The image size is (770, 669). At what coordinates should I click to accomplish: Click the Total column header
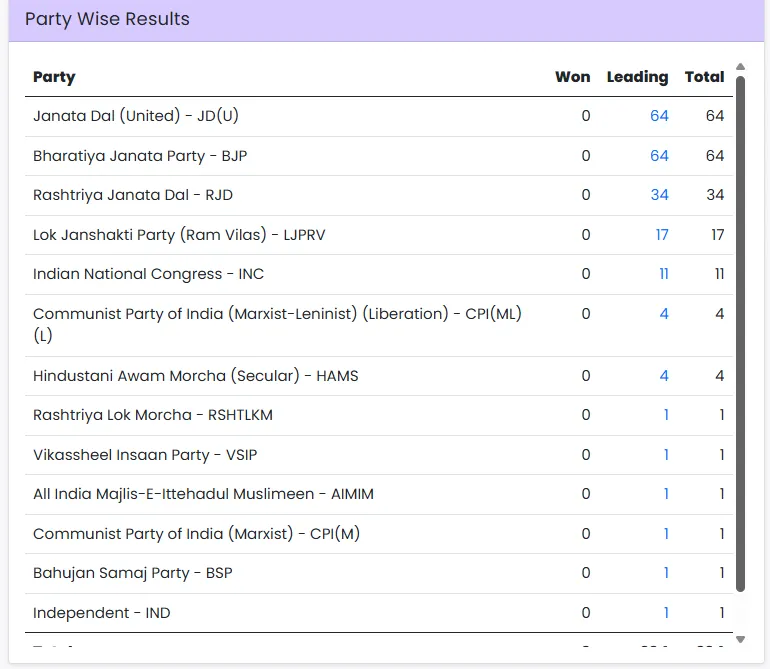(x=704, y=77)
